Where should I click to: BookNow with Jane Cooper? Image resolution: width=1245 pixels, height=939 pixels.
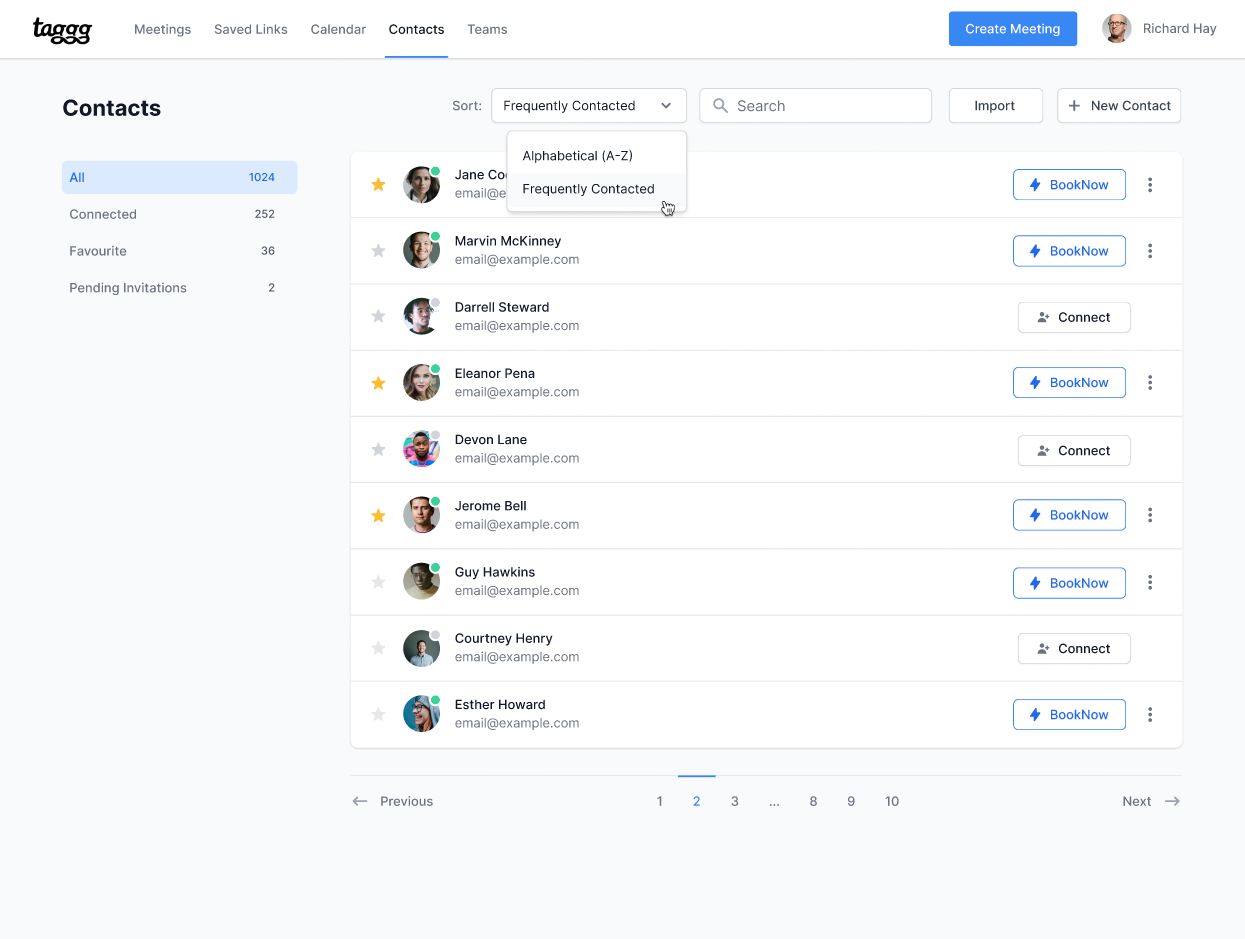point(1069,185)
